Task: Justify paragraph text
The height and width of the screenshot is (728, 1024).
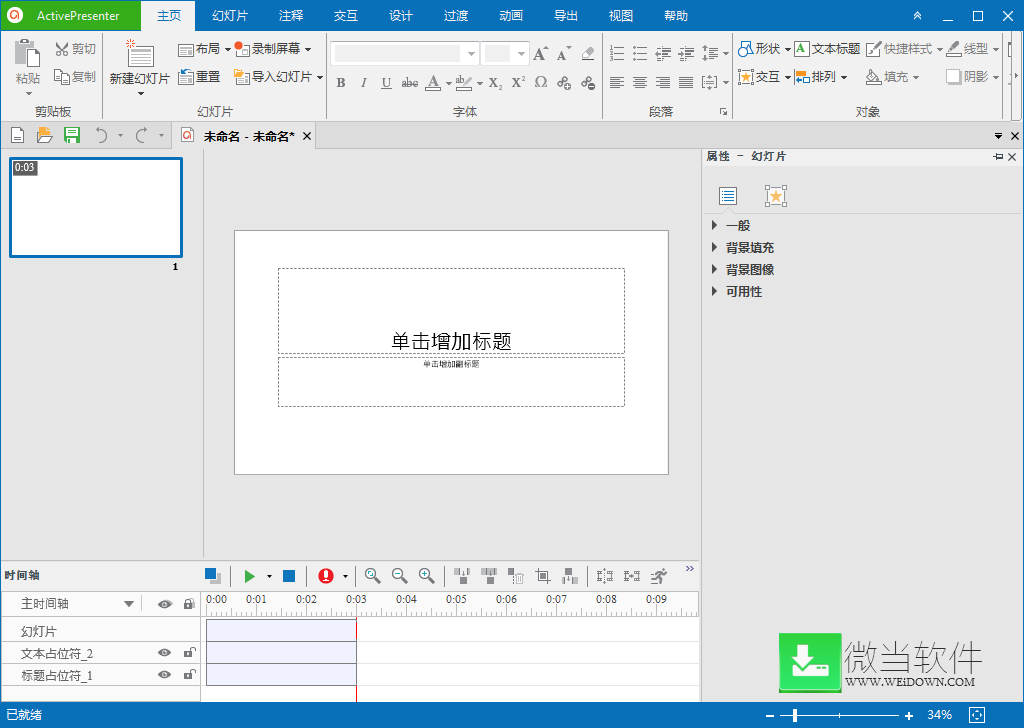Action: tap(686, 82)
